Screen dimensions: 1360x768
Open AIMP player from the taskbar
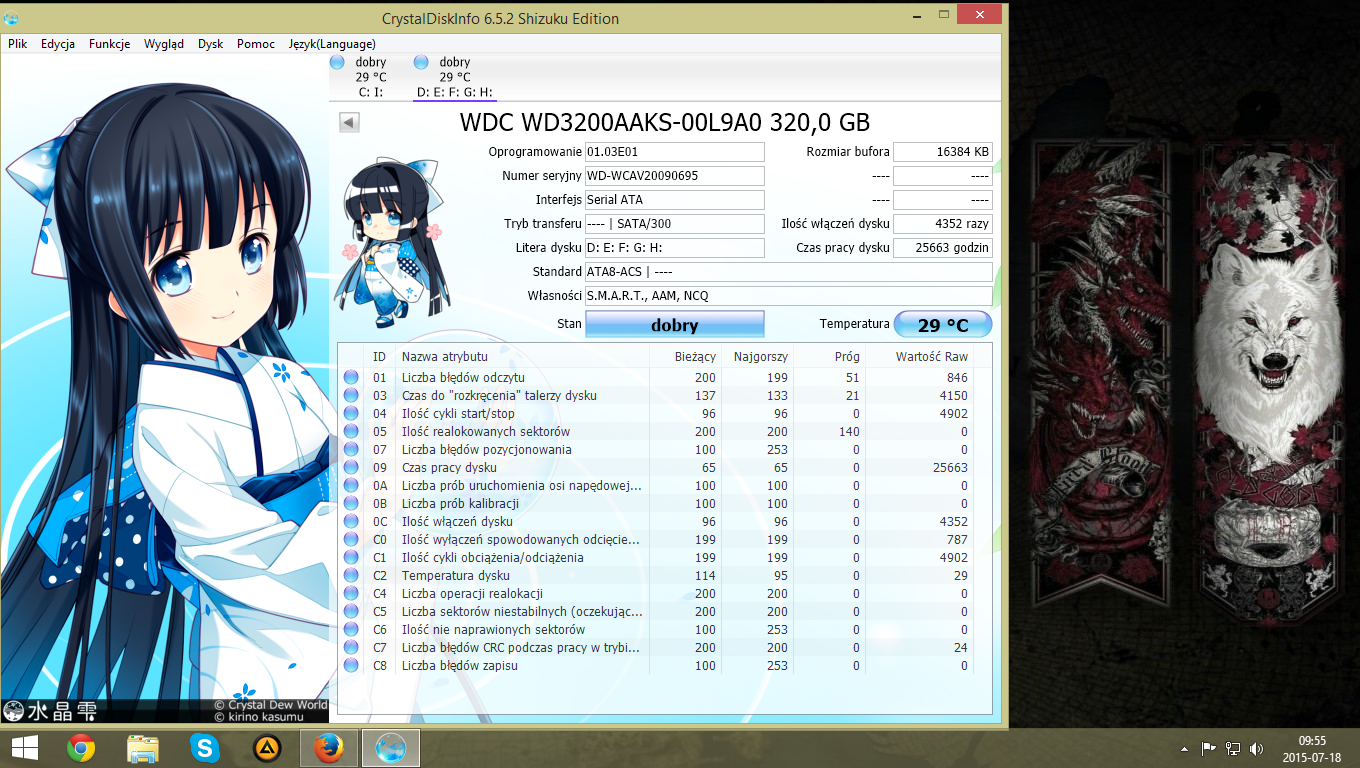[x=265, y=748]
